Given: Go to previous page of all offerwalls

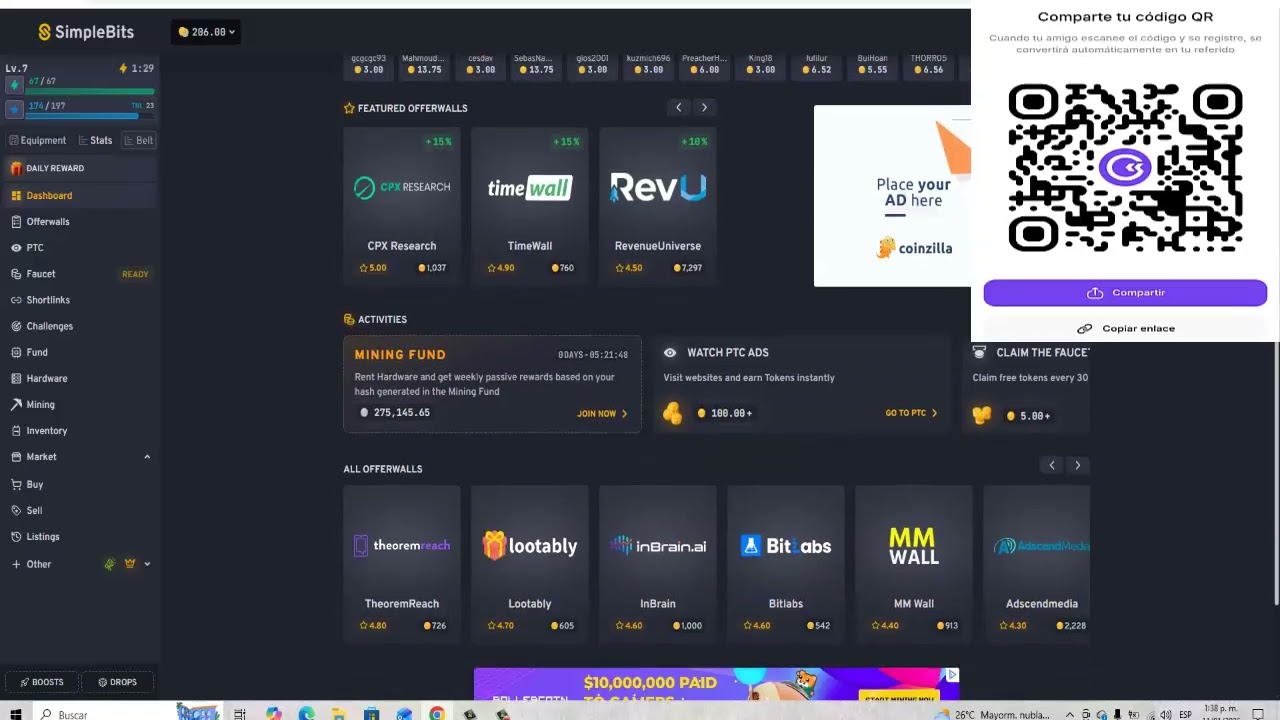Looking at the screenshot, I should pos(1052,465).
